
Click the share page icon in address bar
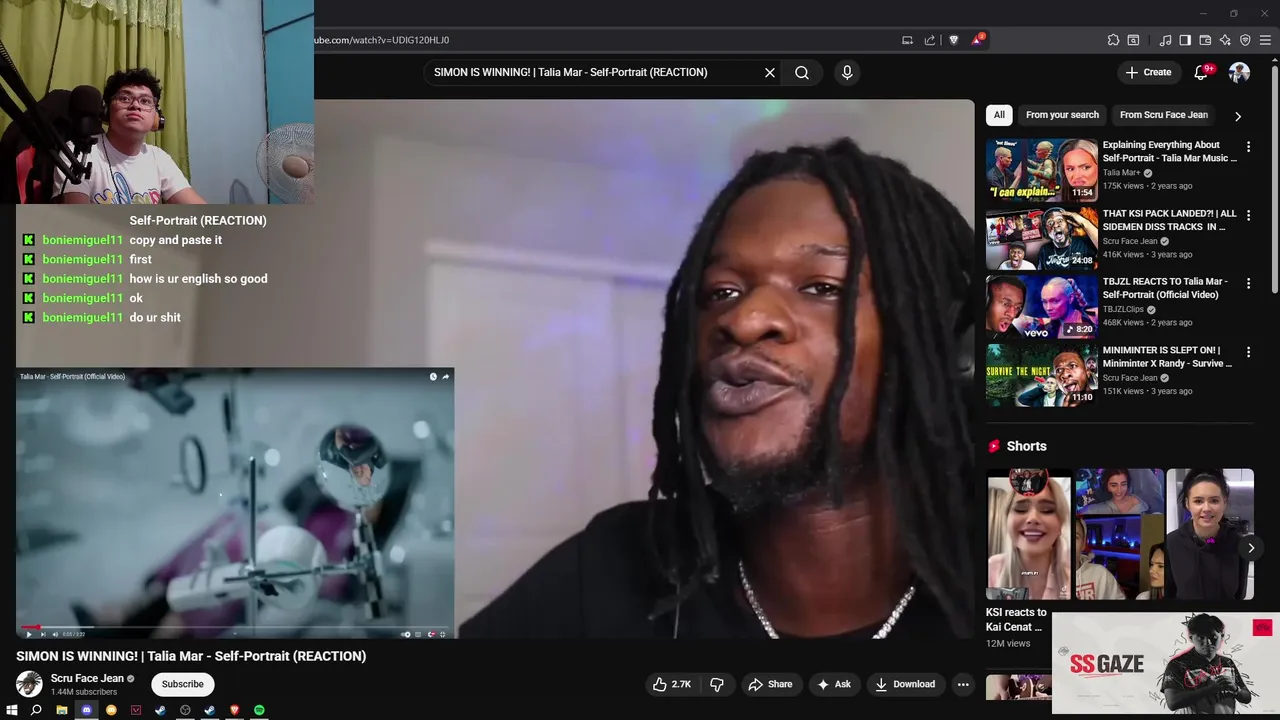(930, 40)
